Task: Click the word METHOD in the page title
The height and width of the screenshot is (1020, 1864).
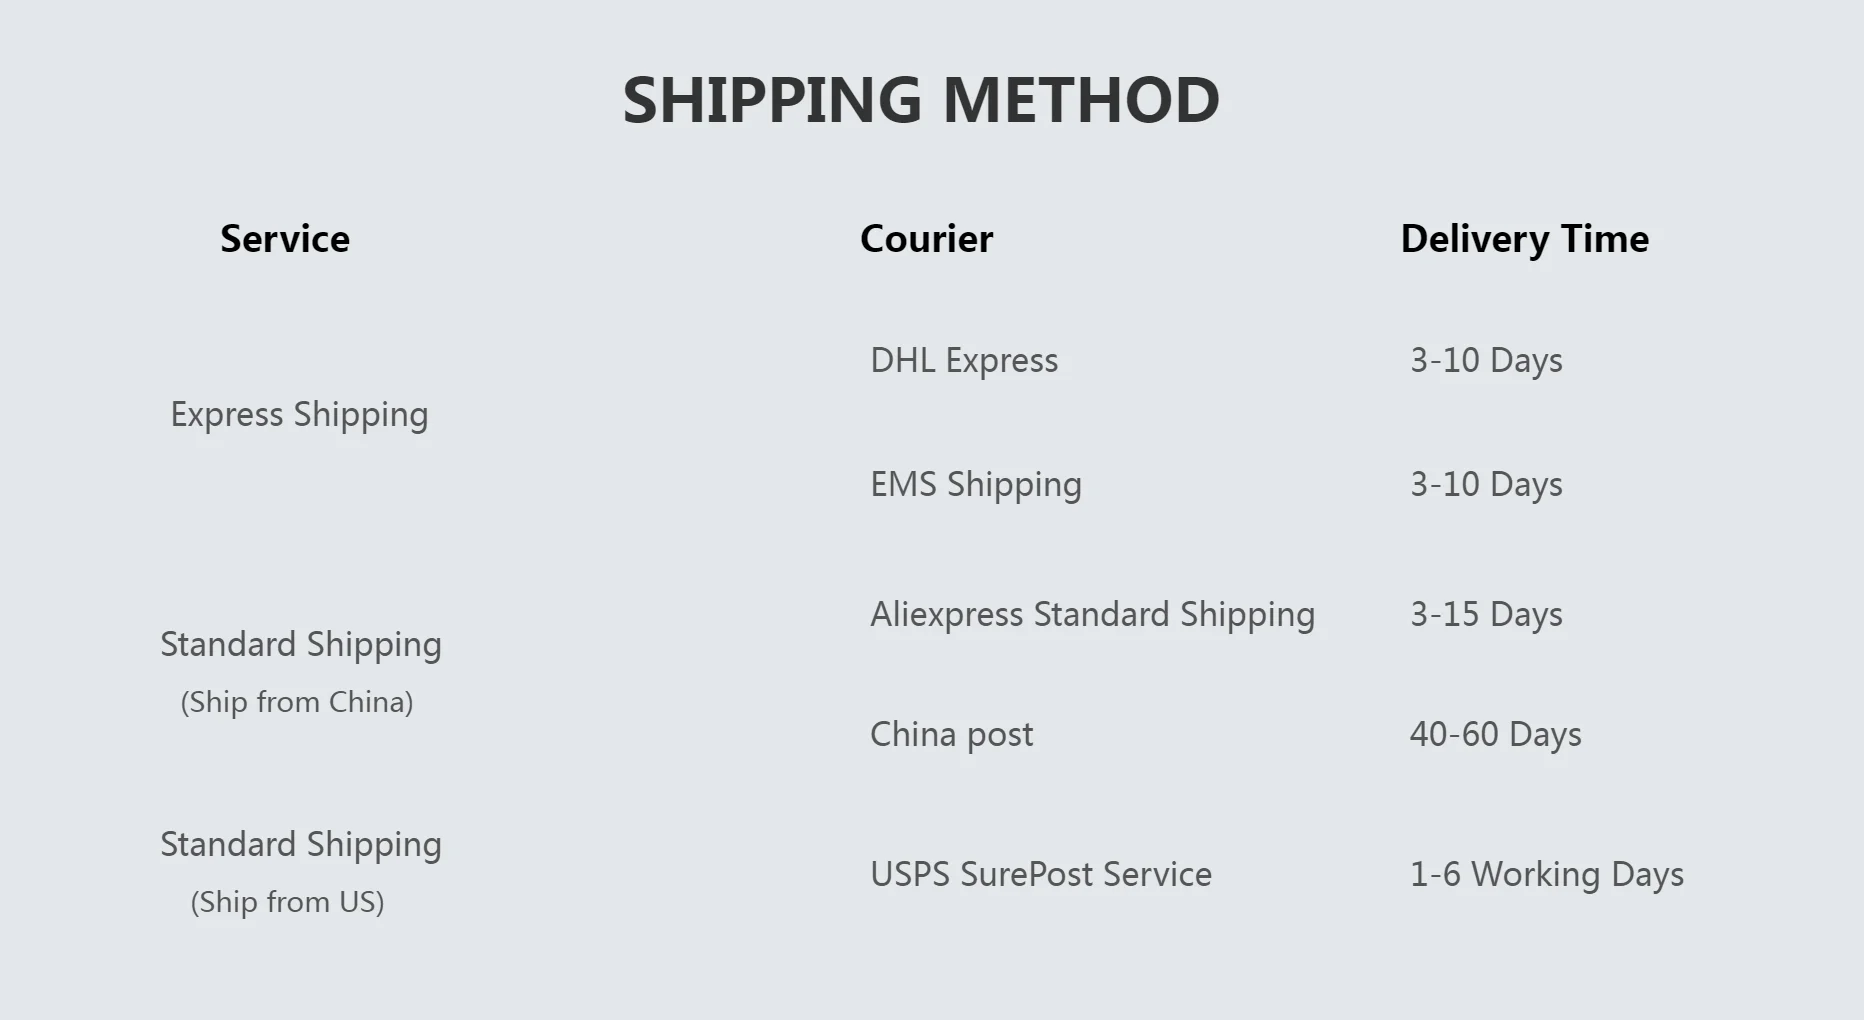Action: [1080, 100]
